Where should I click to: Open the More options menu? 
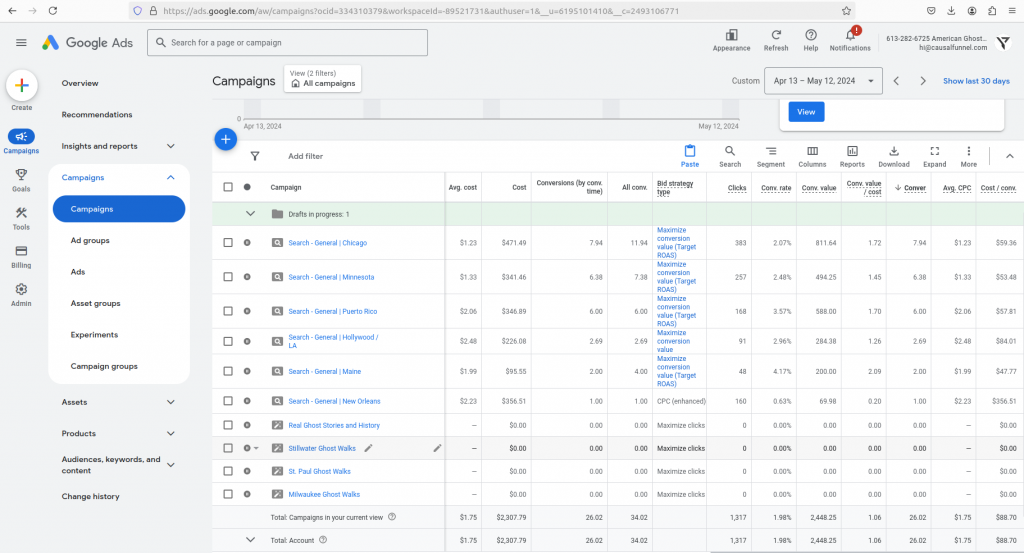click(968, 156)
